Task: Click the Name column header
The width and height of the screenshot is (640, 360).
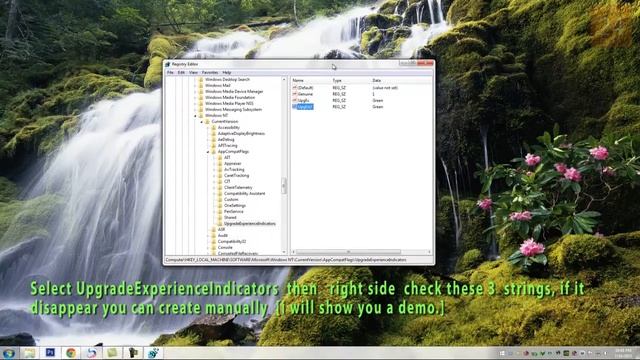Action: [311, 81]
